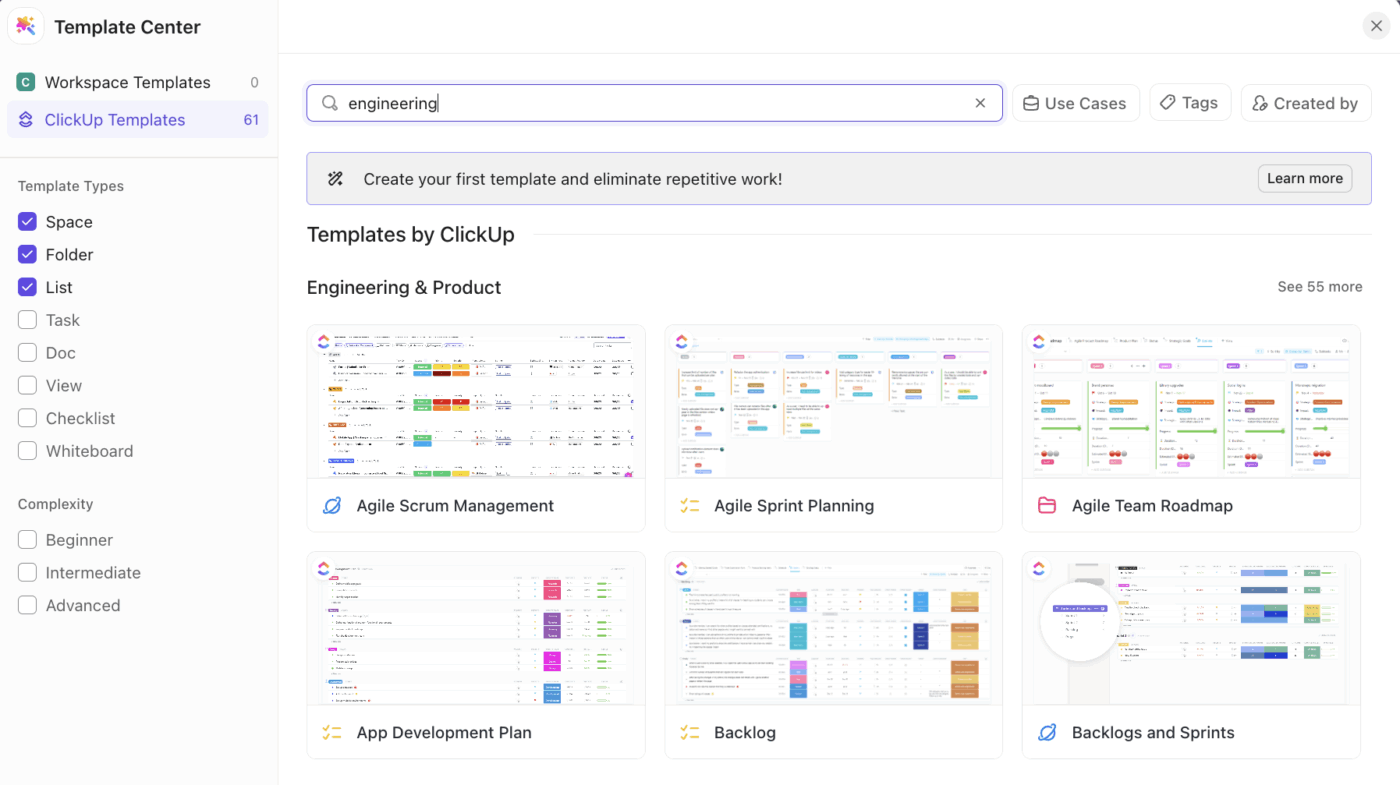
Task: Click the magnifier icon in search field
Action: (329, 103)
